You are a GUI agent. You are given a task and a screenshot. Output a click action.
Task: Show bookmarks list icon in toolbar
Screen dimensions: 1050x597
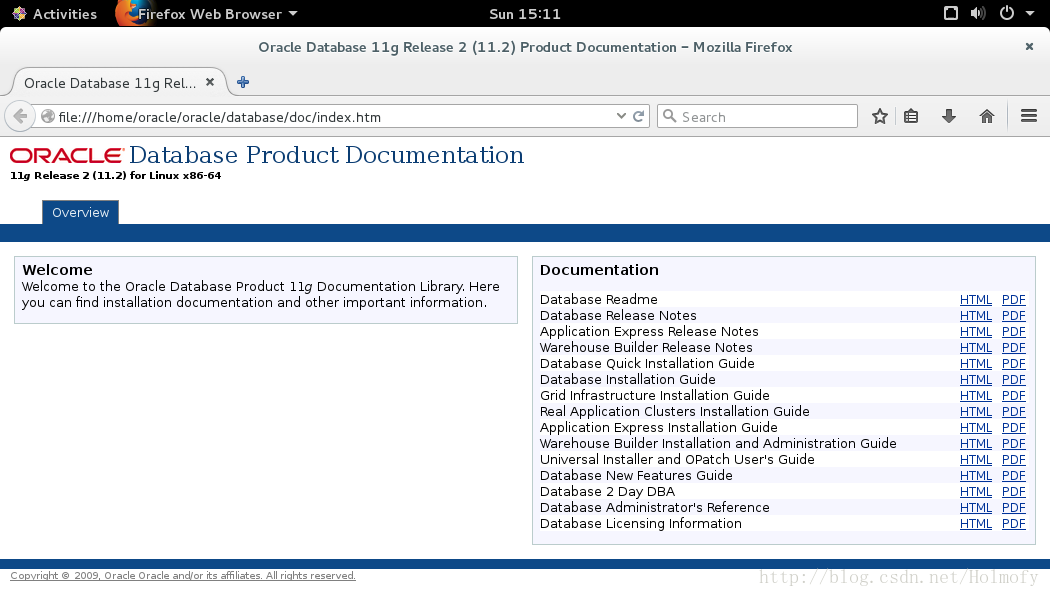coord(911,116)
